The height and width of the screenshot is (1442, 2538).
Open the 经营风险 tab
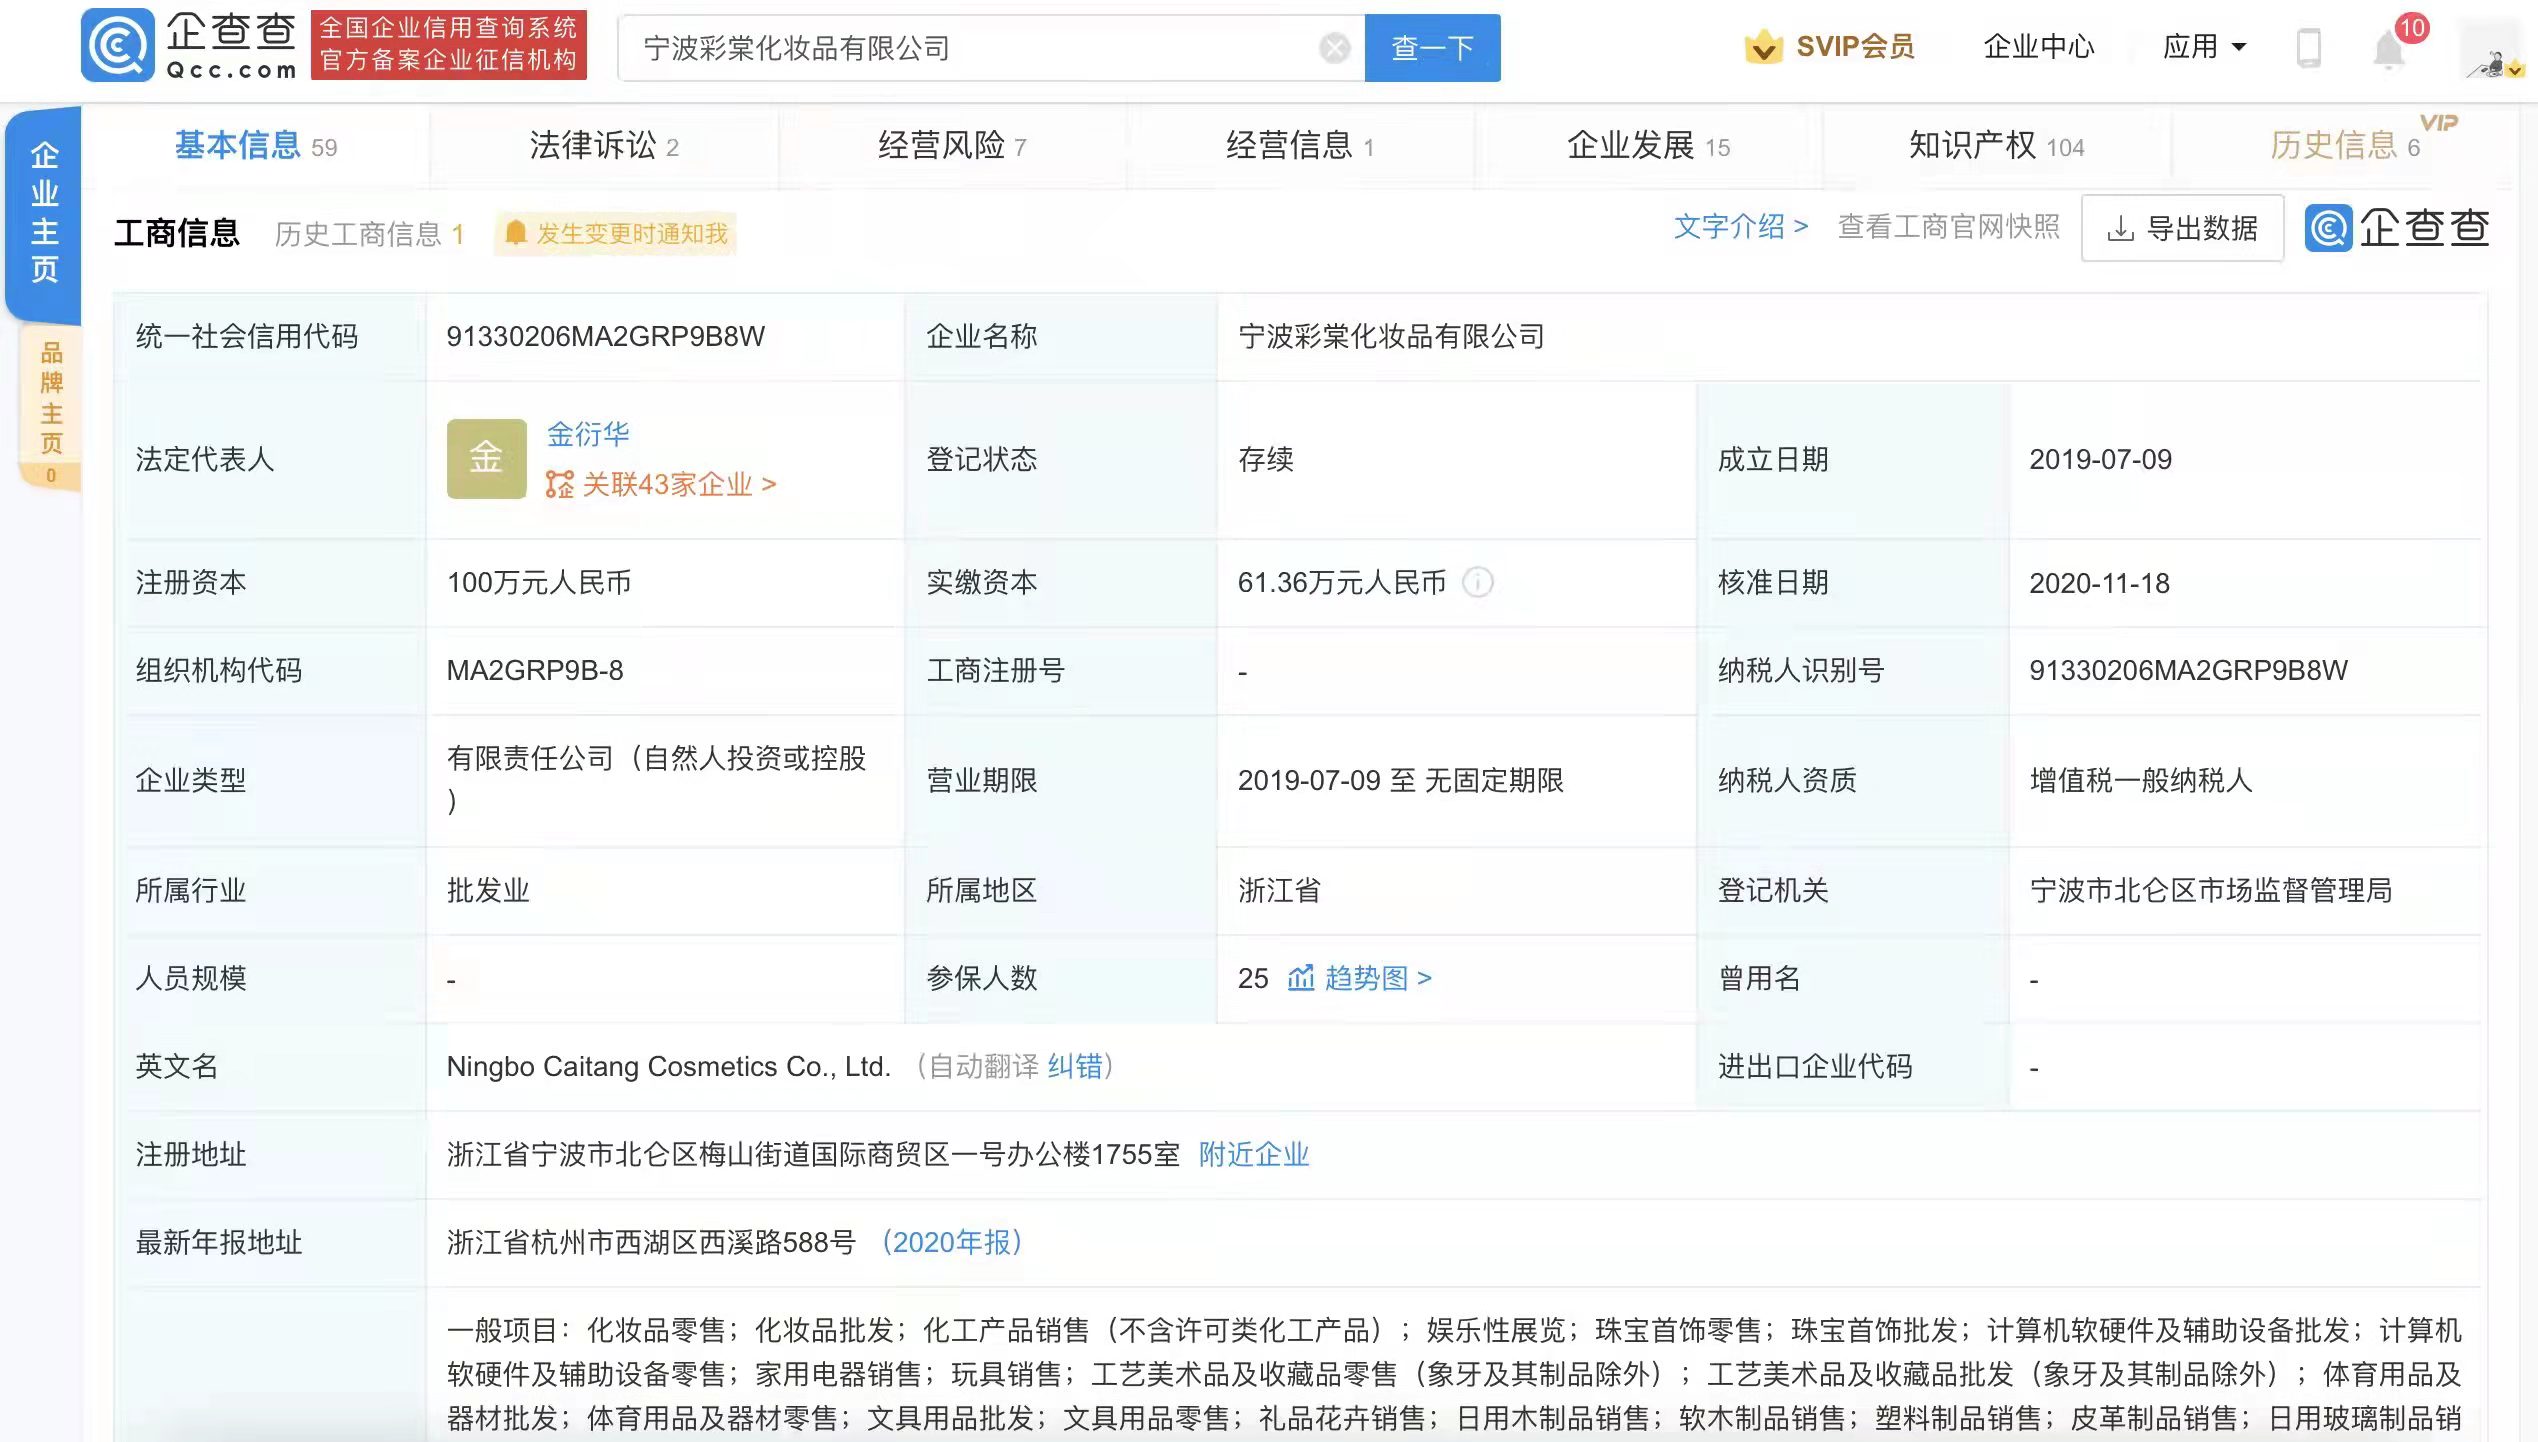tap(952, 146)
